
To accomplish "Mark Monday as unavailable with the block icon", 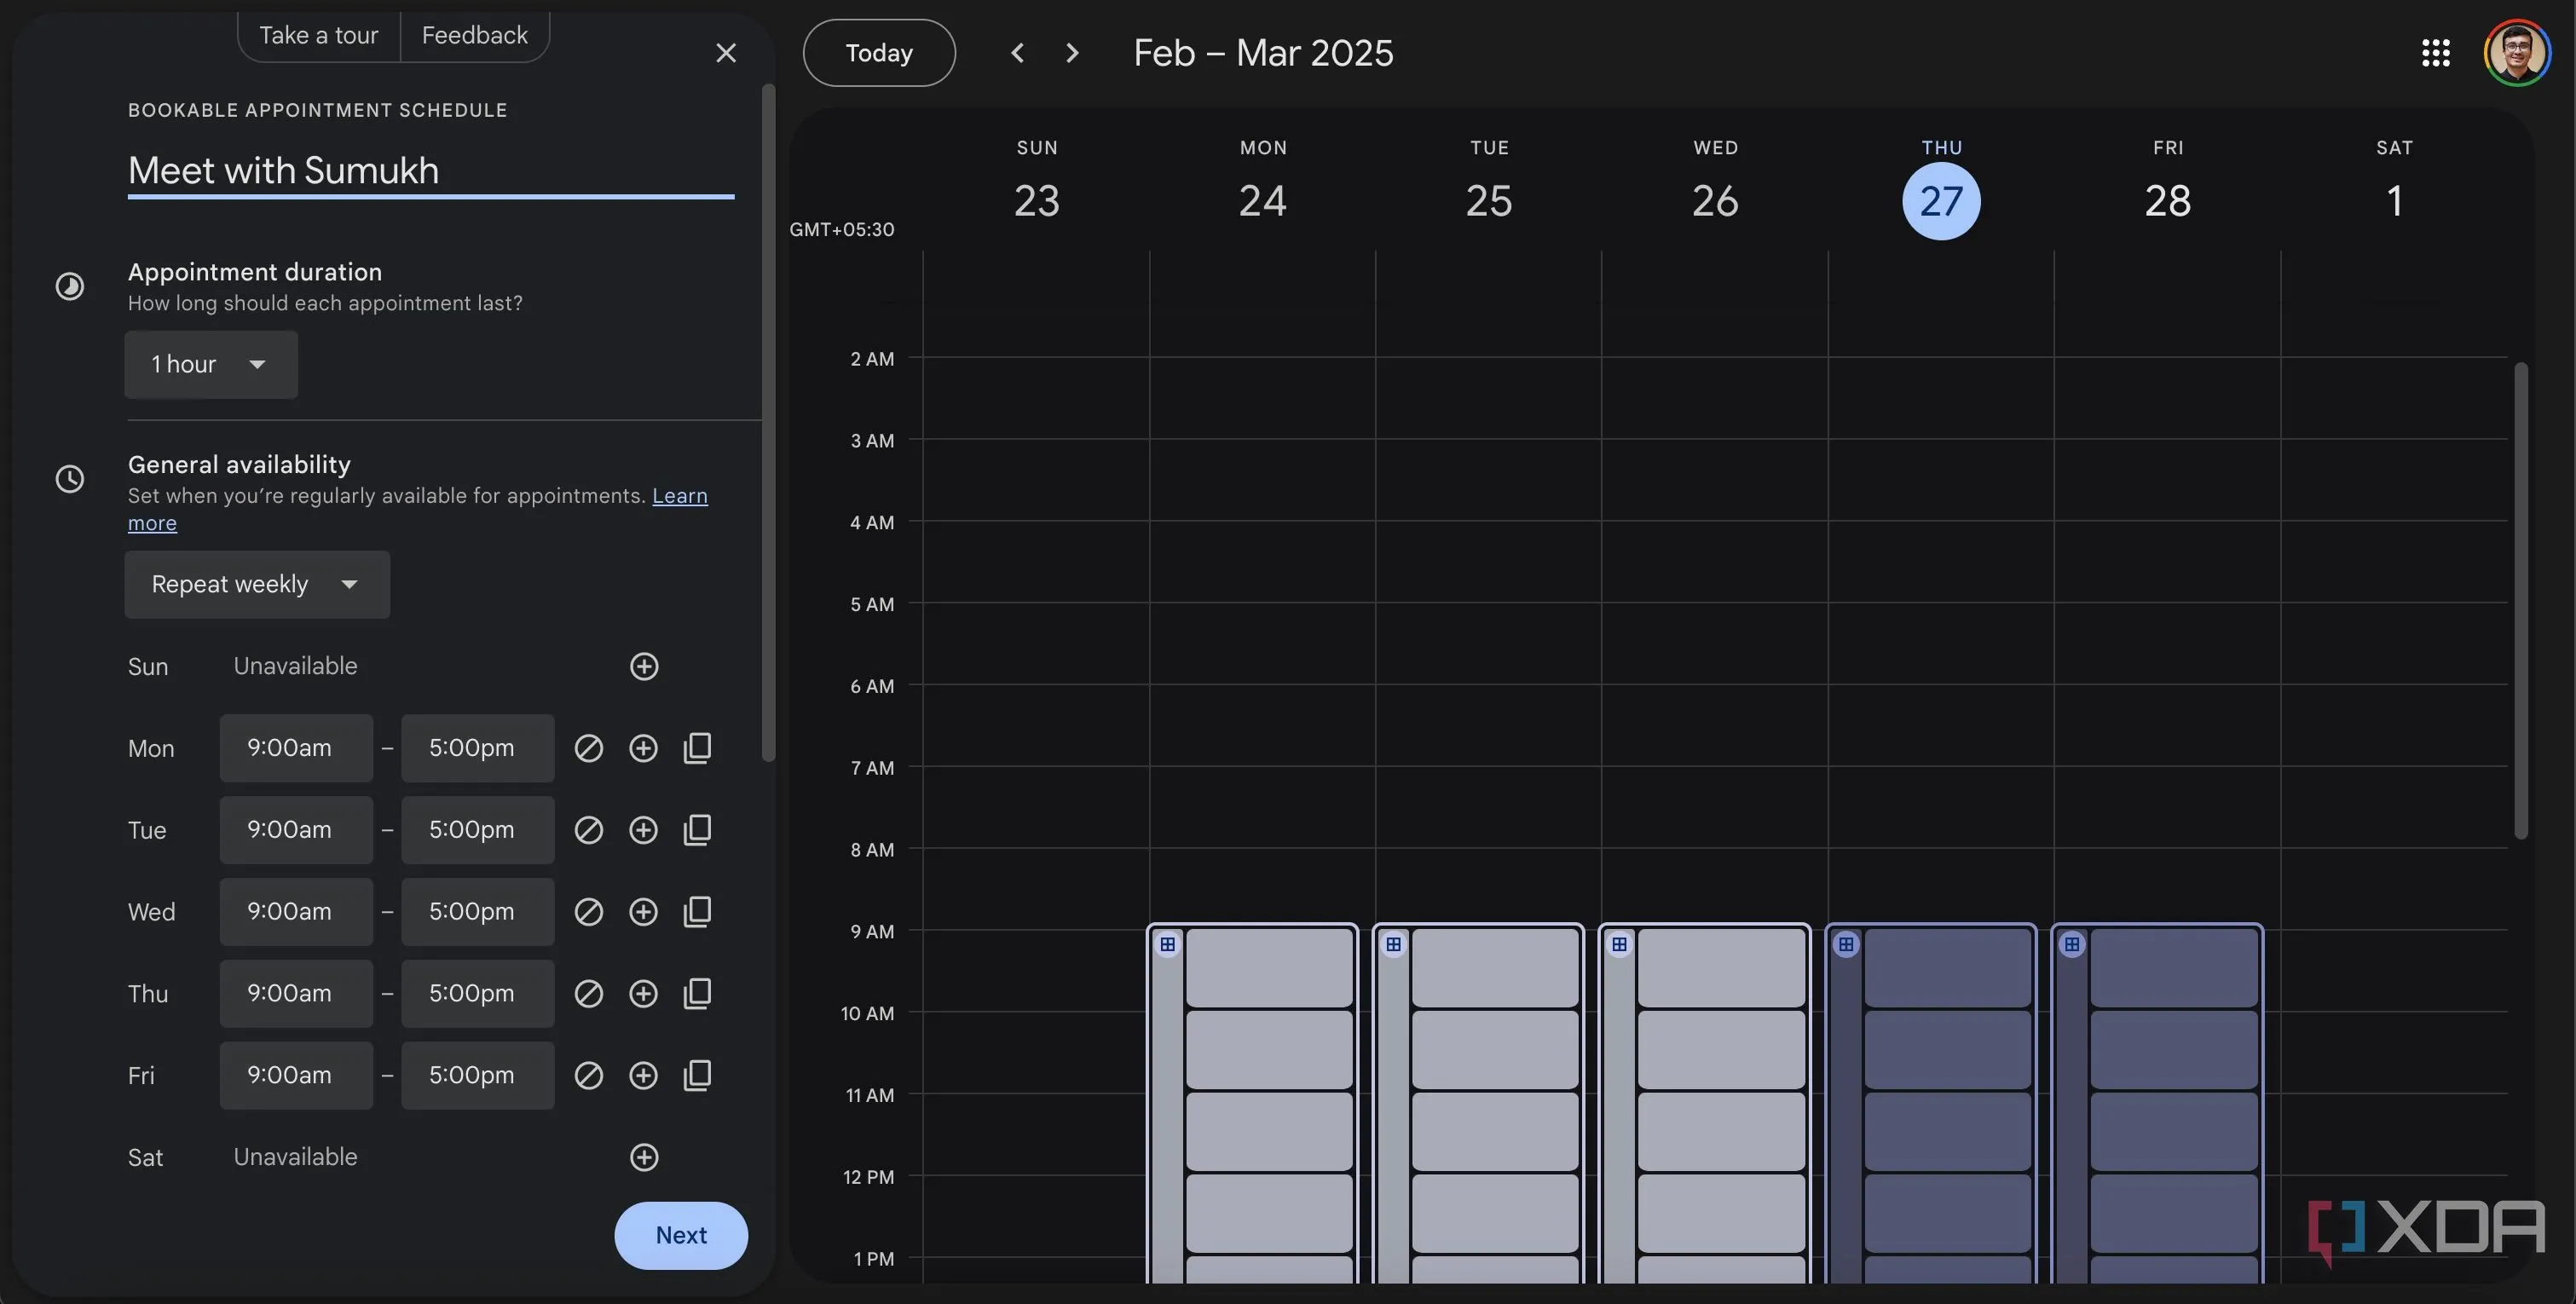I will [588, 748].
